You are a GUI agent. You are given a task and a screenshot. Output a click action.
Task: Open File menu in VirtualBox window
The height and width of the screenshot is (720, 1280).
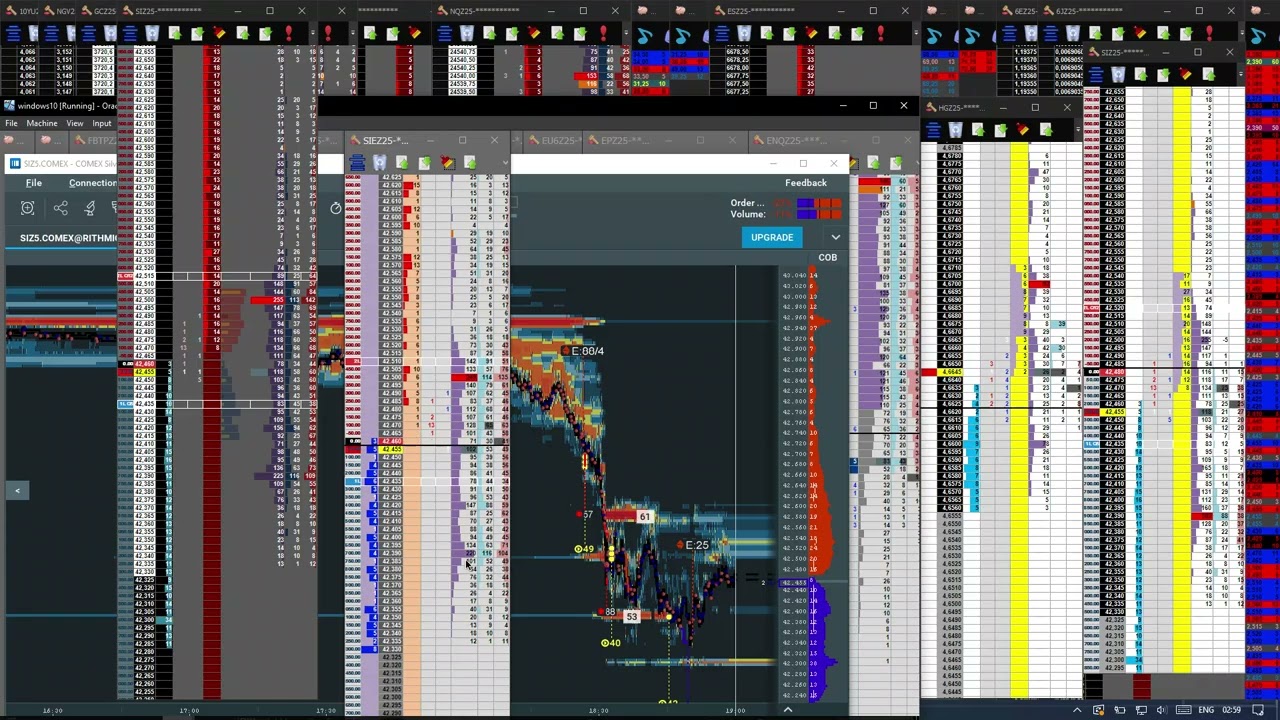11,123
